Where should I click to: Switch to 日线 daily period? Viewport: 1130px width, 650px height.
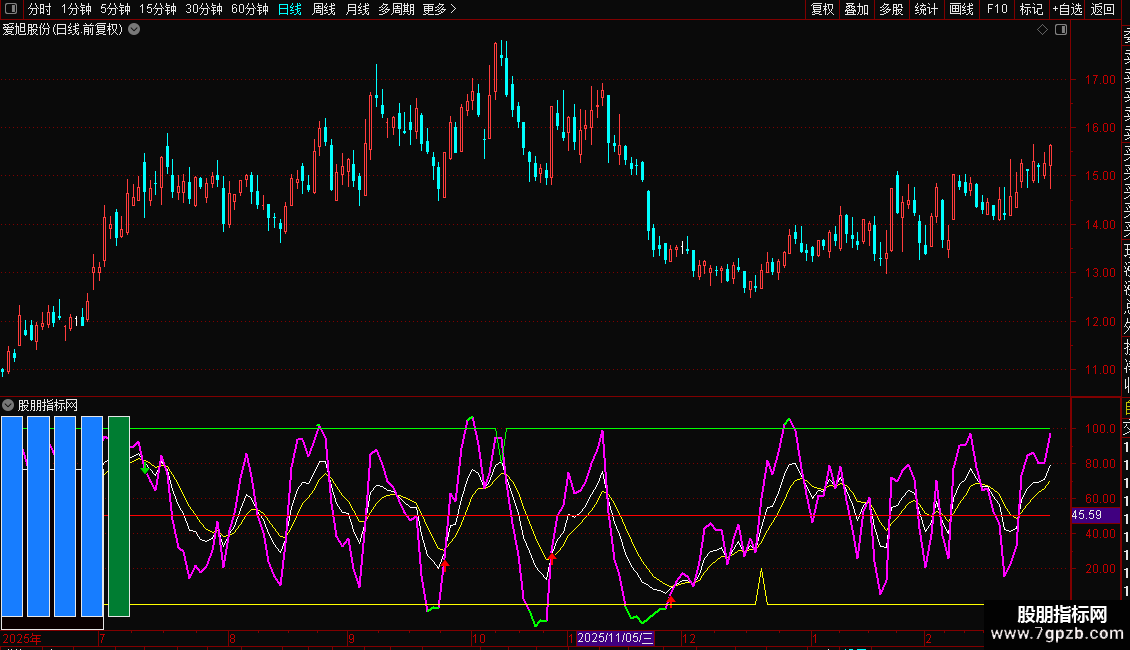point(289,9)
